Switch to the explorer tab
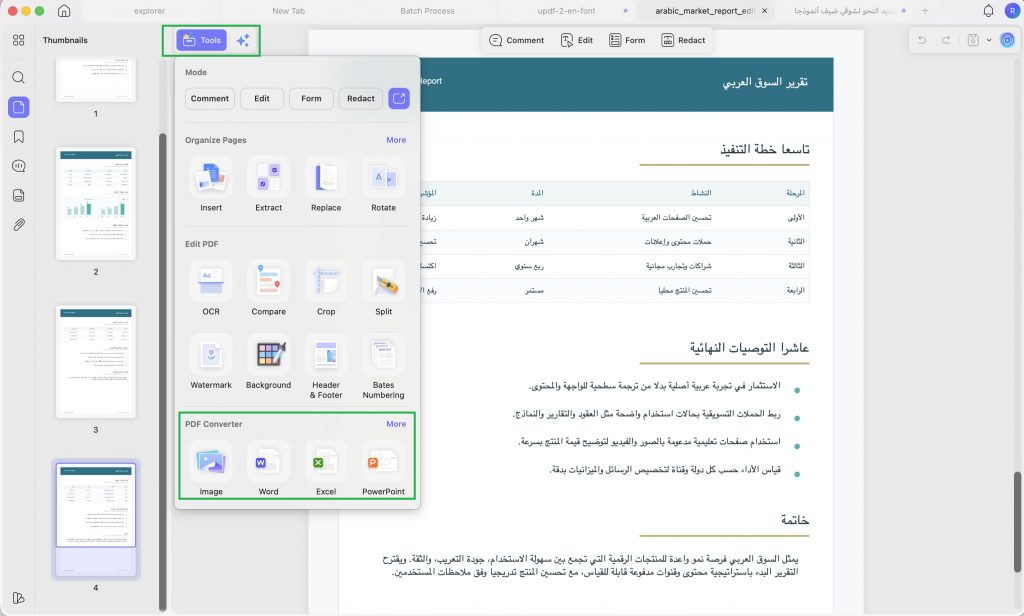1024x616 pixels. click(150, 11)
